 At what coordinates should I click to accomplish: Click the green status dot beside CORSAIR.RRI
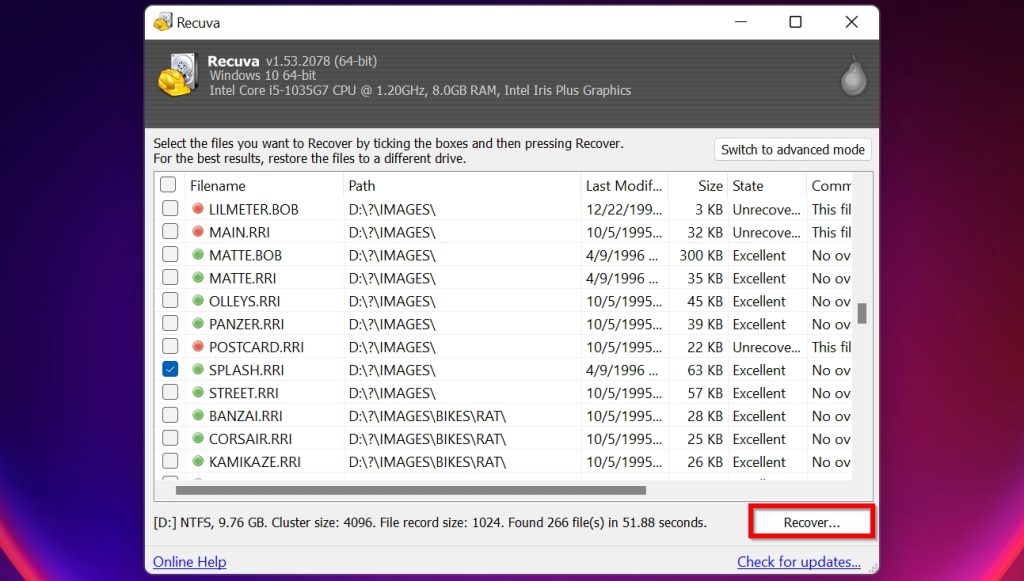tap(198, 439)
